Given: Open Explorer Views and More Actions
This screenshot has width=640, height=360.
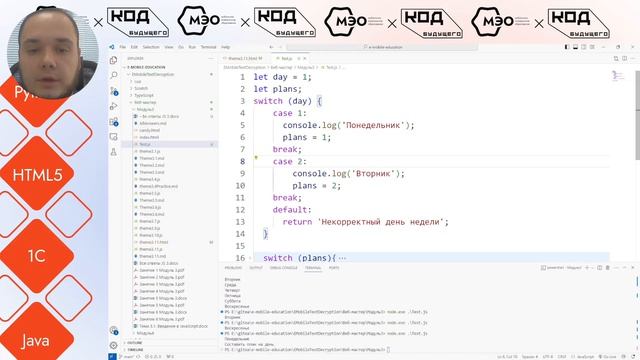Looking at the screenshot, I should (x=211, y=58).
